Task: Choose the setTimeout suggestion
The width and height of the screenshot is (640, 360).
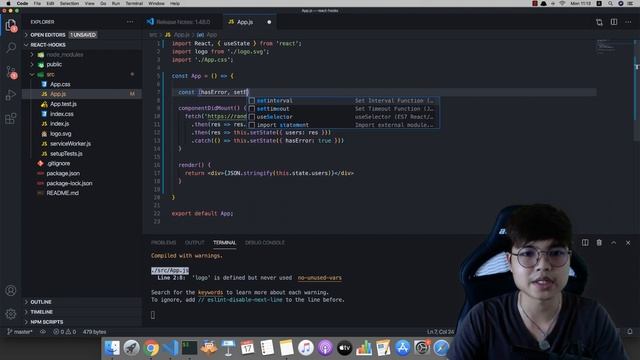Action: pos(343,109)
